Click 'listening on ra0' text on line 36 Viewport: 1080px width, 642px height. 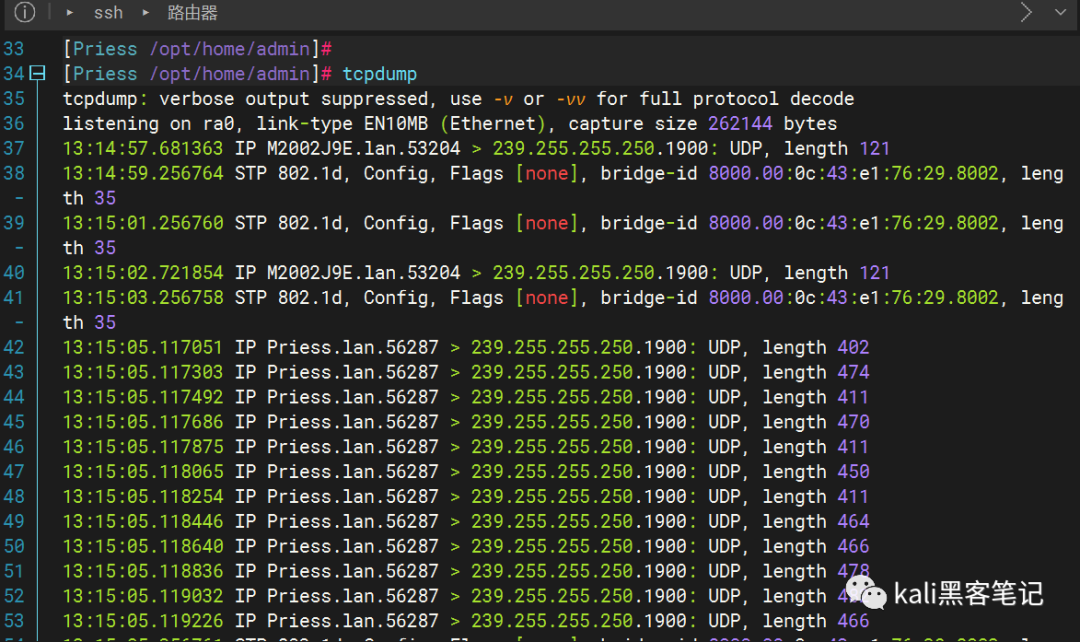coord(148,123)
